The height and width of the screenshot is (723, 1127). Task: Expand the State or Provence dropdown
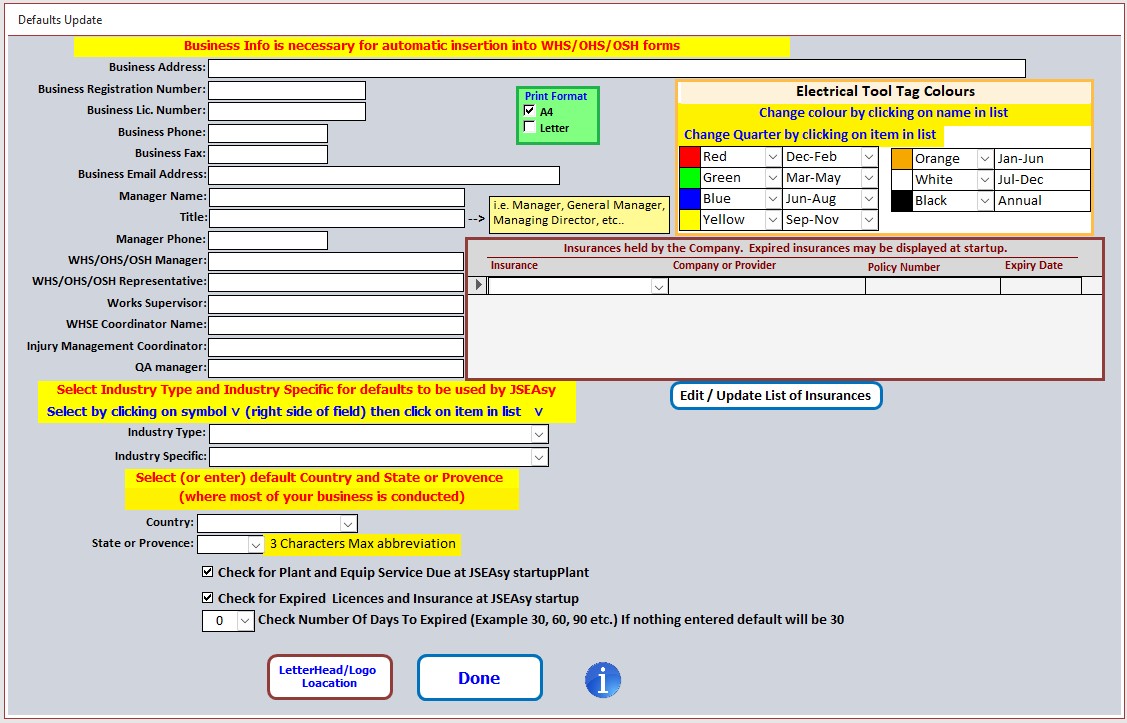(x=255, y=545)
